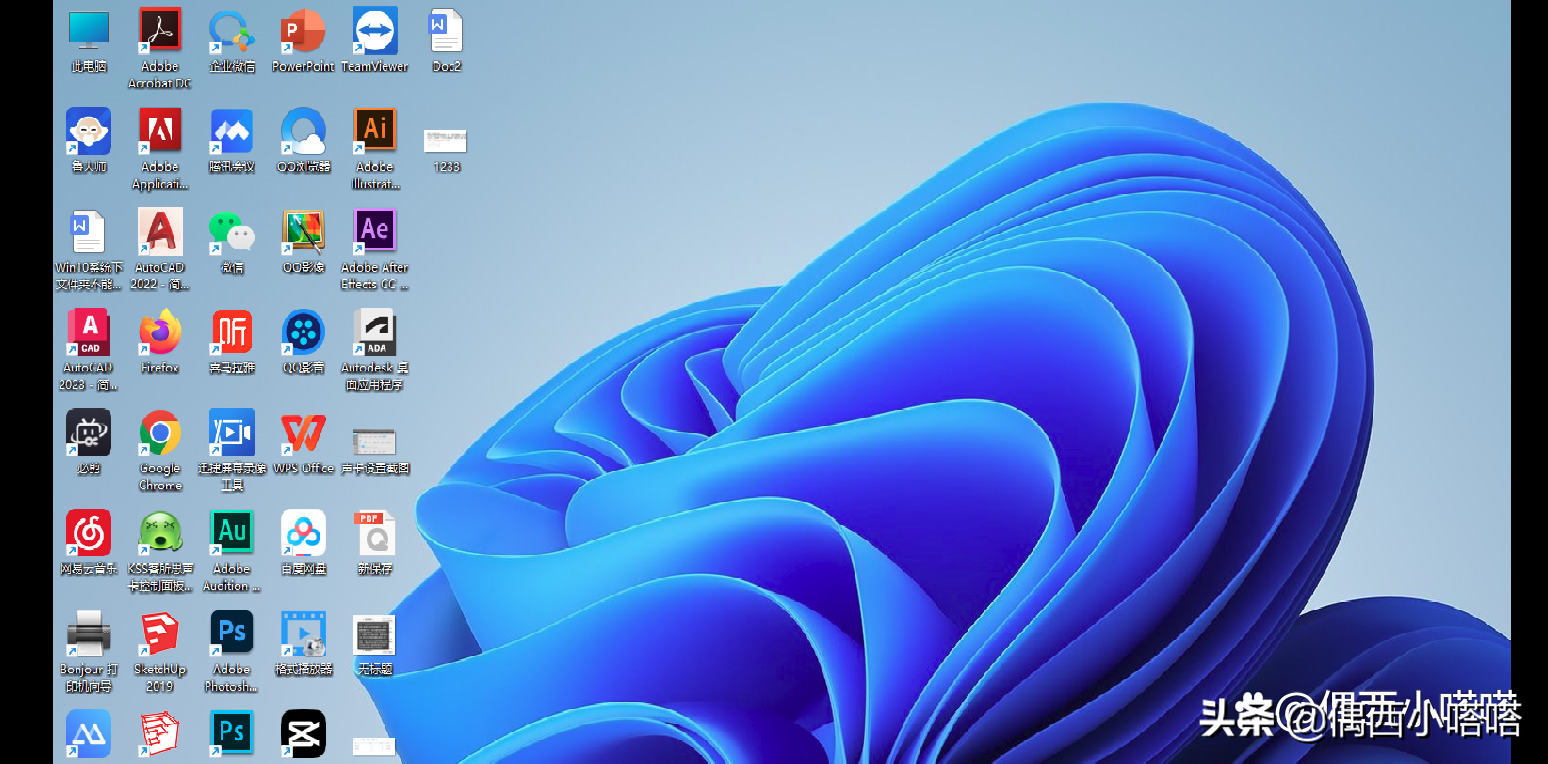Click the PowerPoint shortcut icon
Screen dimensions: 1548x764
pos(303,31)
